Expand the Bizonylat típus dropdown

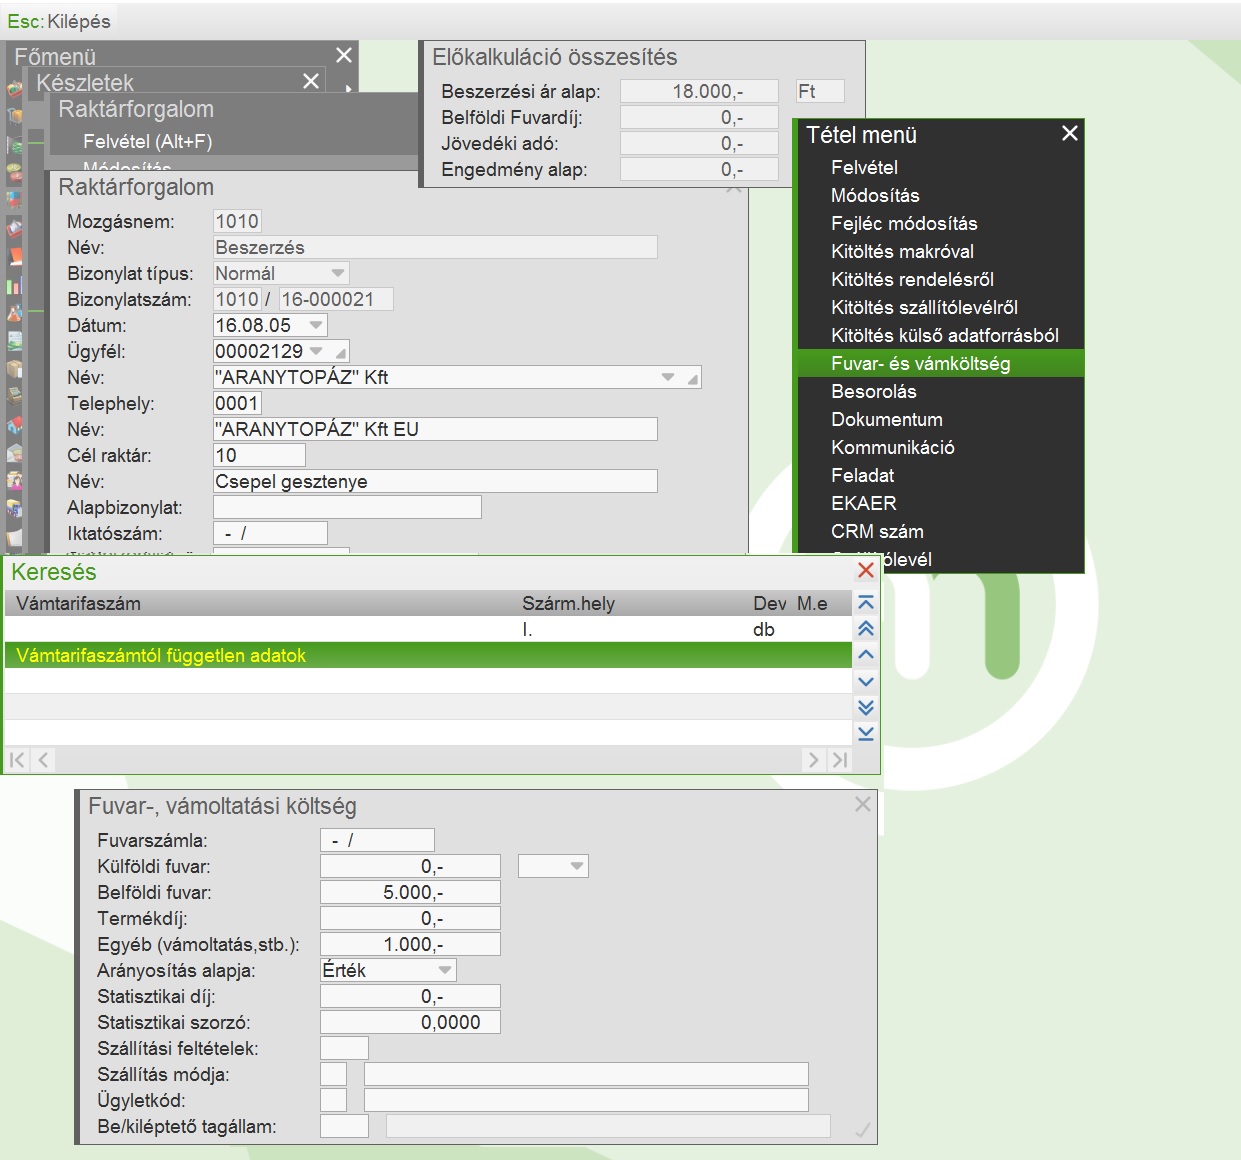click(x=338, y=274)
